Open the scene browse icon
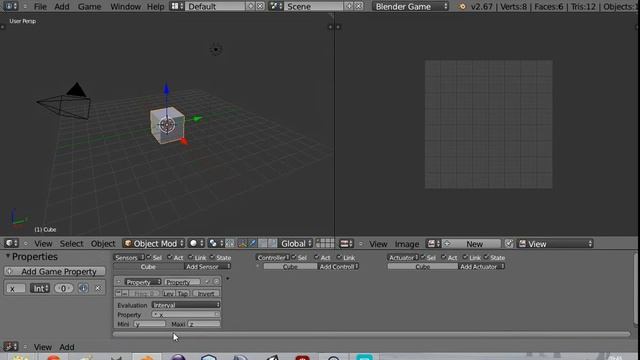 276,7
